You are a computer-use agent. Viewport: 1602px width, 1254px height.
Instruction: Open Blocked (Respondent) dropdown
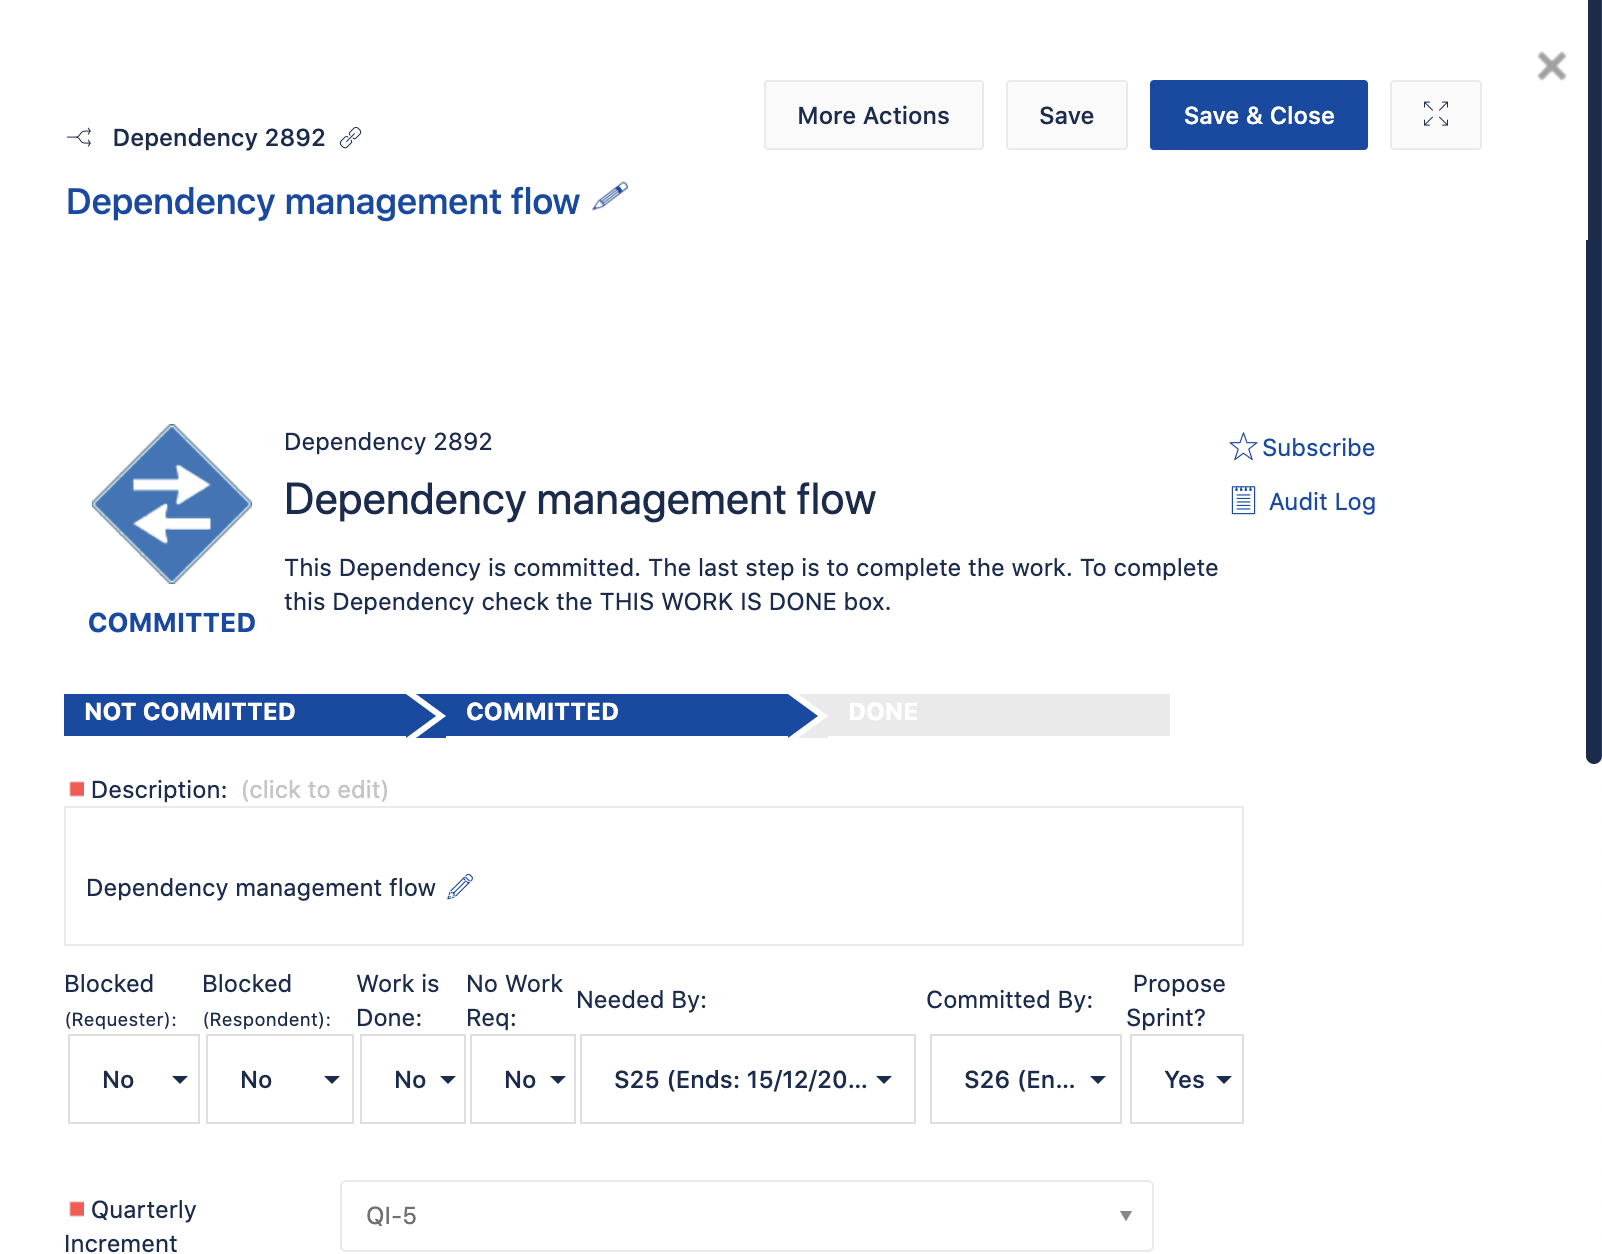280,1079
